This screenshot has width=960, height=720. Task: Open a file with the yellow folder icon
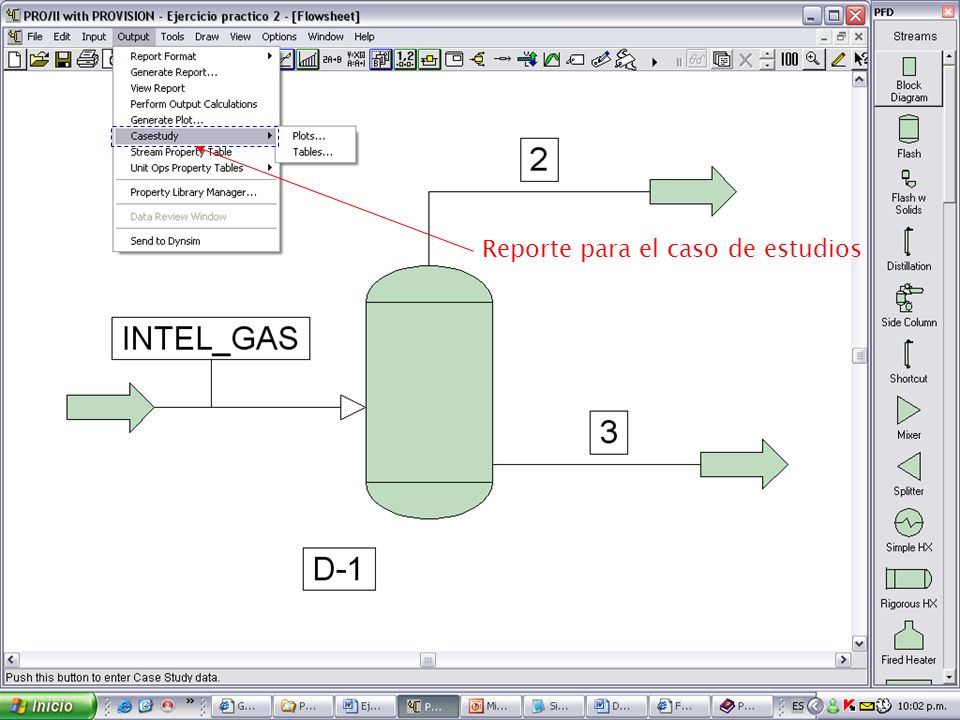tap(39, 59)
